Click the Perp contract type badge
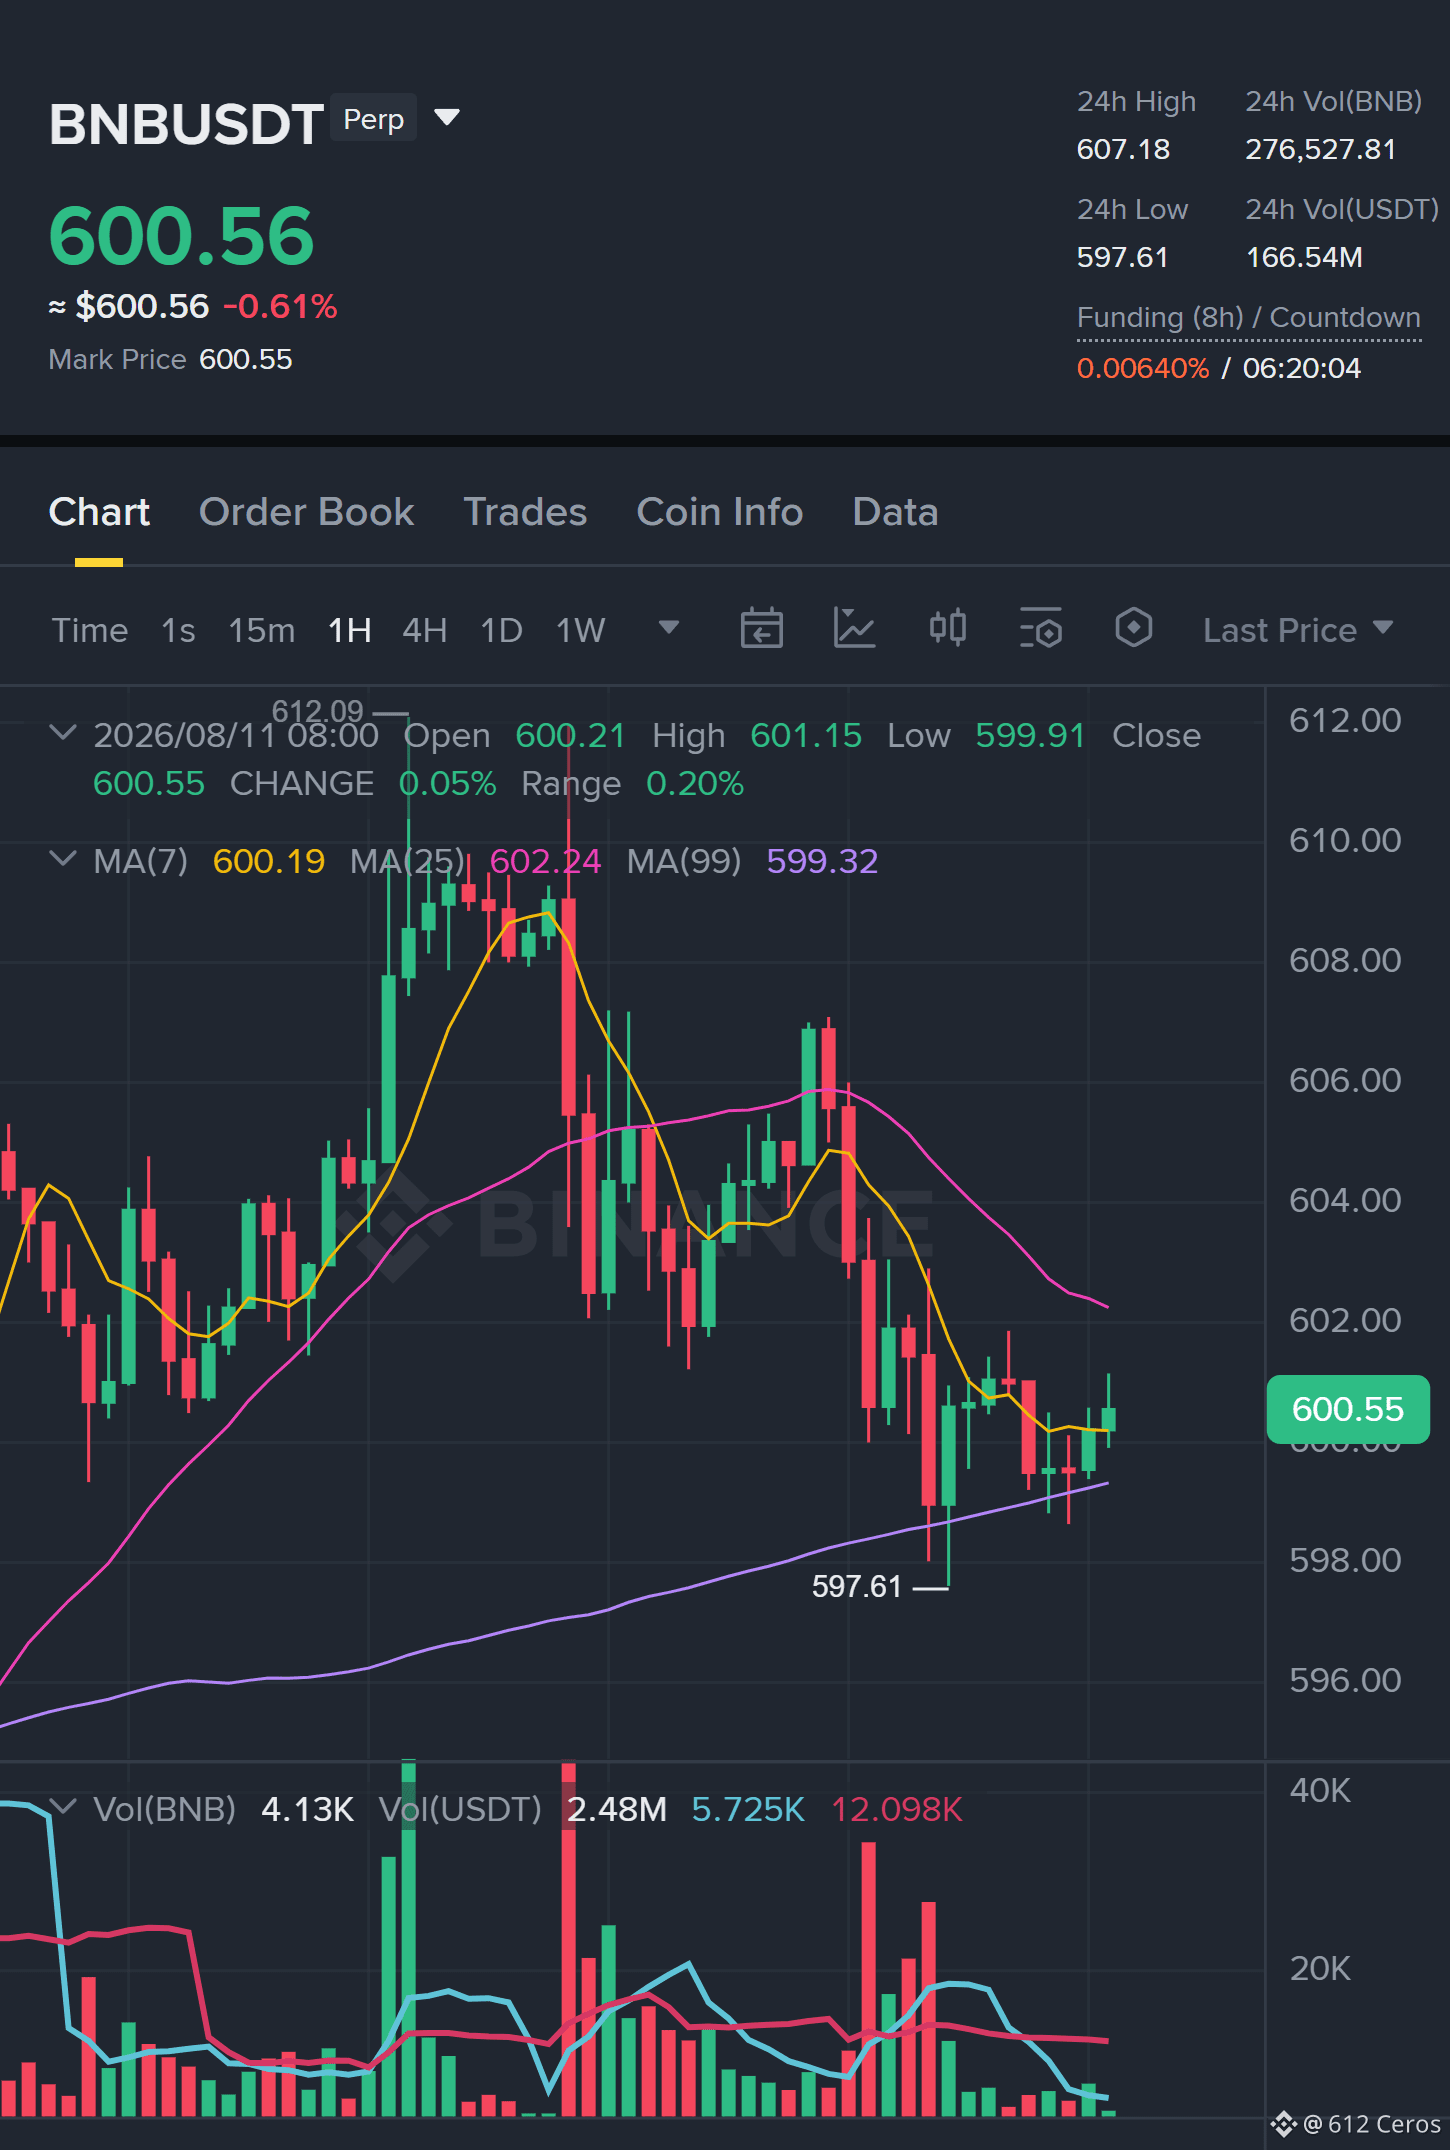 [373, 119]
